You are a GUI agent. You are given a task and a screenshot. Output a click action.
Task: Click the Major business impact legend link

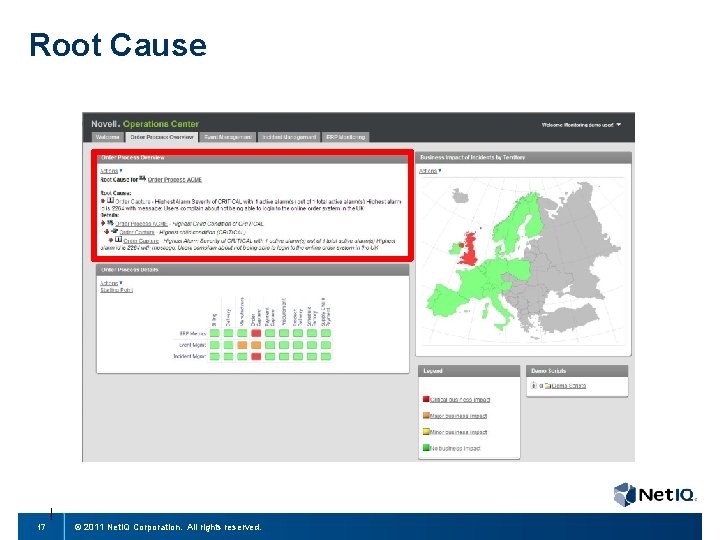458,416
